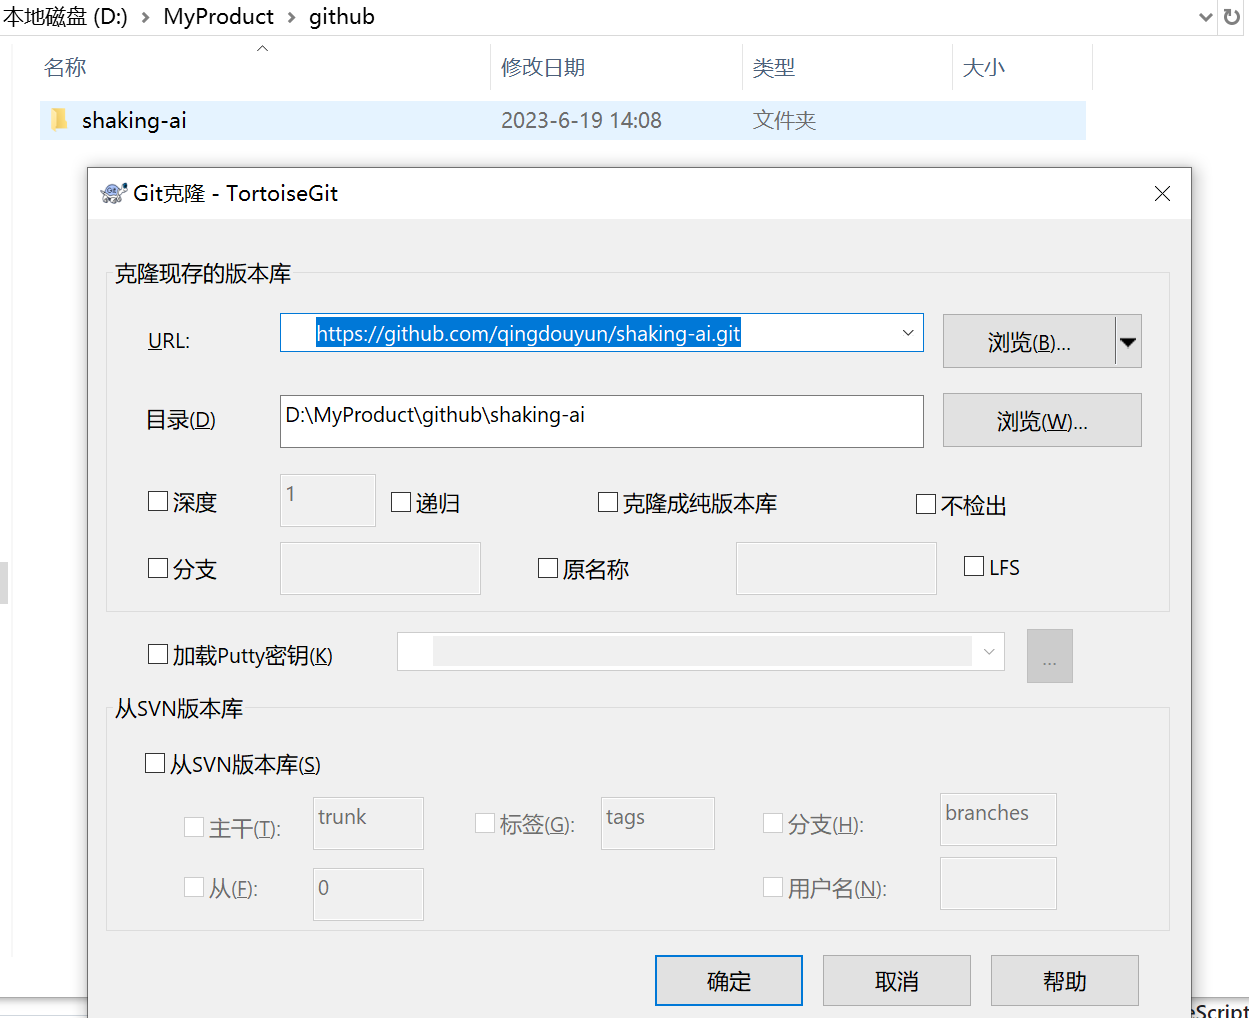Click the 目录 directory path field

pos(602,421)
